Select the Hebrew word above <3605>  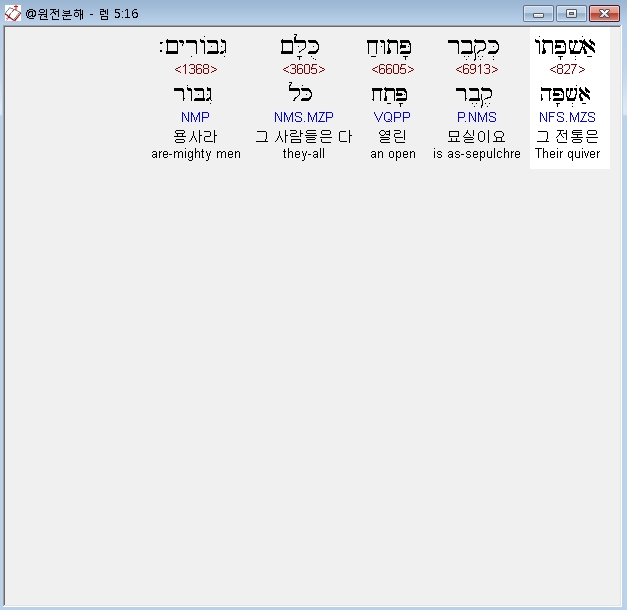[x=300, y=46]
